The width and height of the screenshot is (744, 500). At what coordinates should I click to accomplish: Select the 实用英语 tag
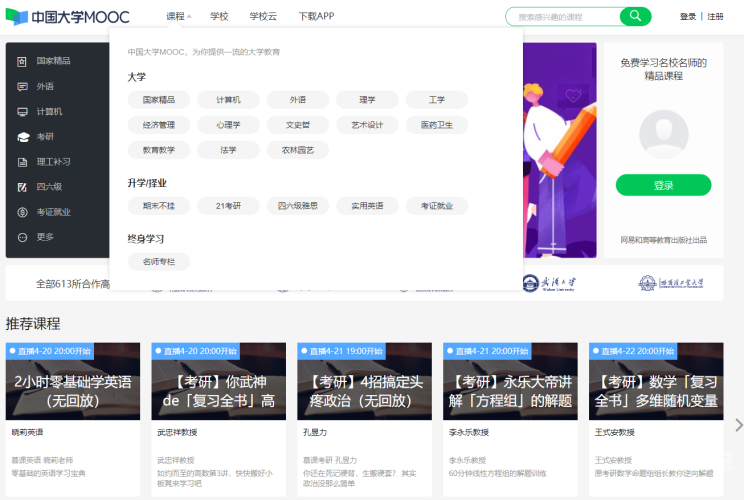click(x=367, y=206)
